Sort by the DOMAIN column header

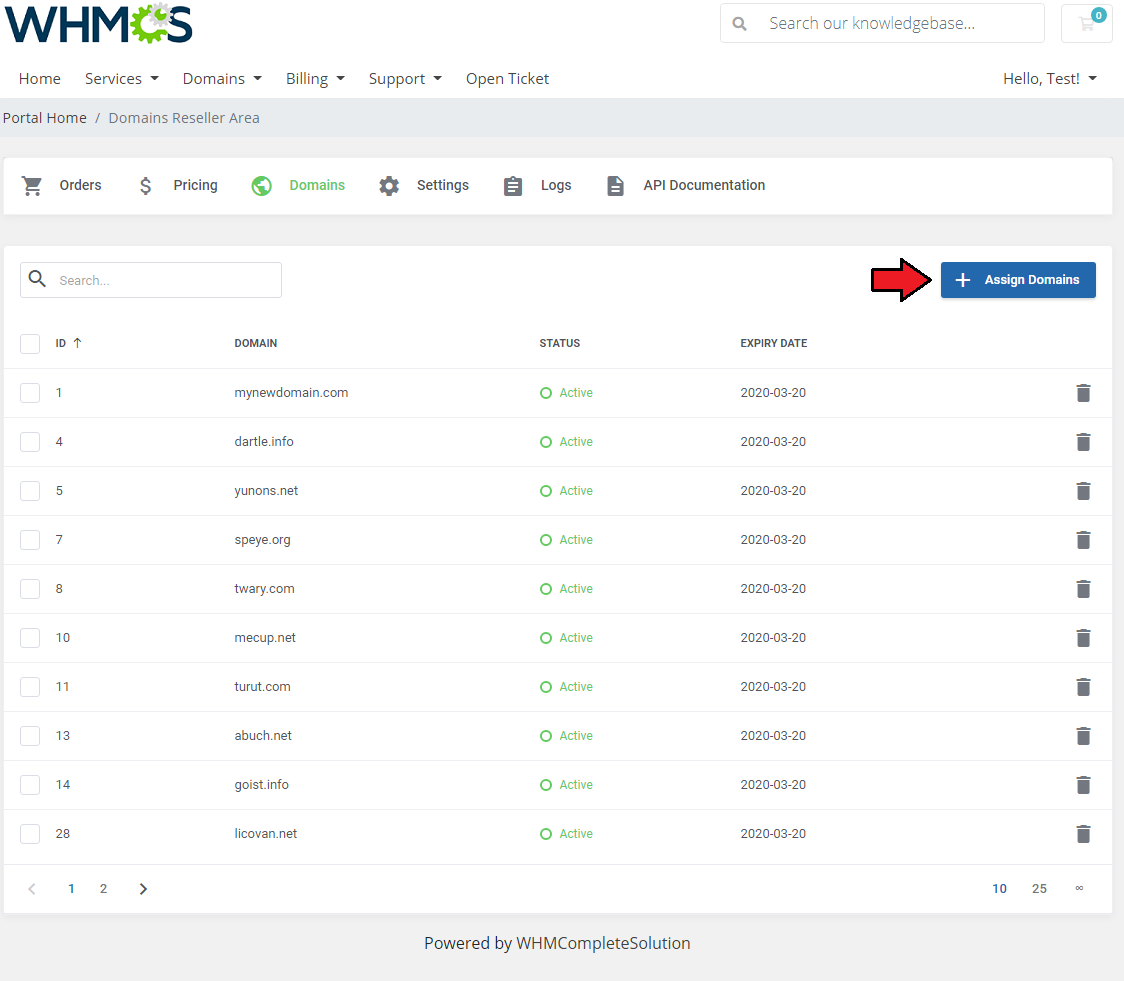(x=255, y=343)
